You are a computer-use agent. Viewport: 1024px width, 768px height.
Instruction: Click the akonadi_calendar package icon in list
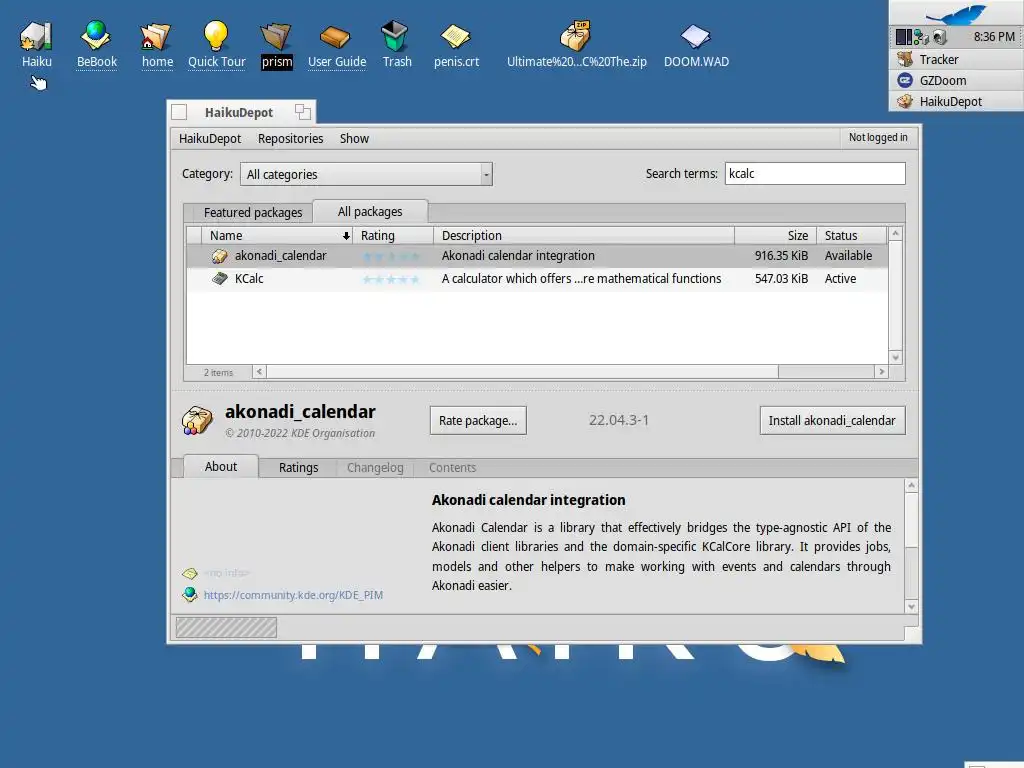point(219,256)
